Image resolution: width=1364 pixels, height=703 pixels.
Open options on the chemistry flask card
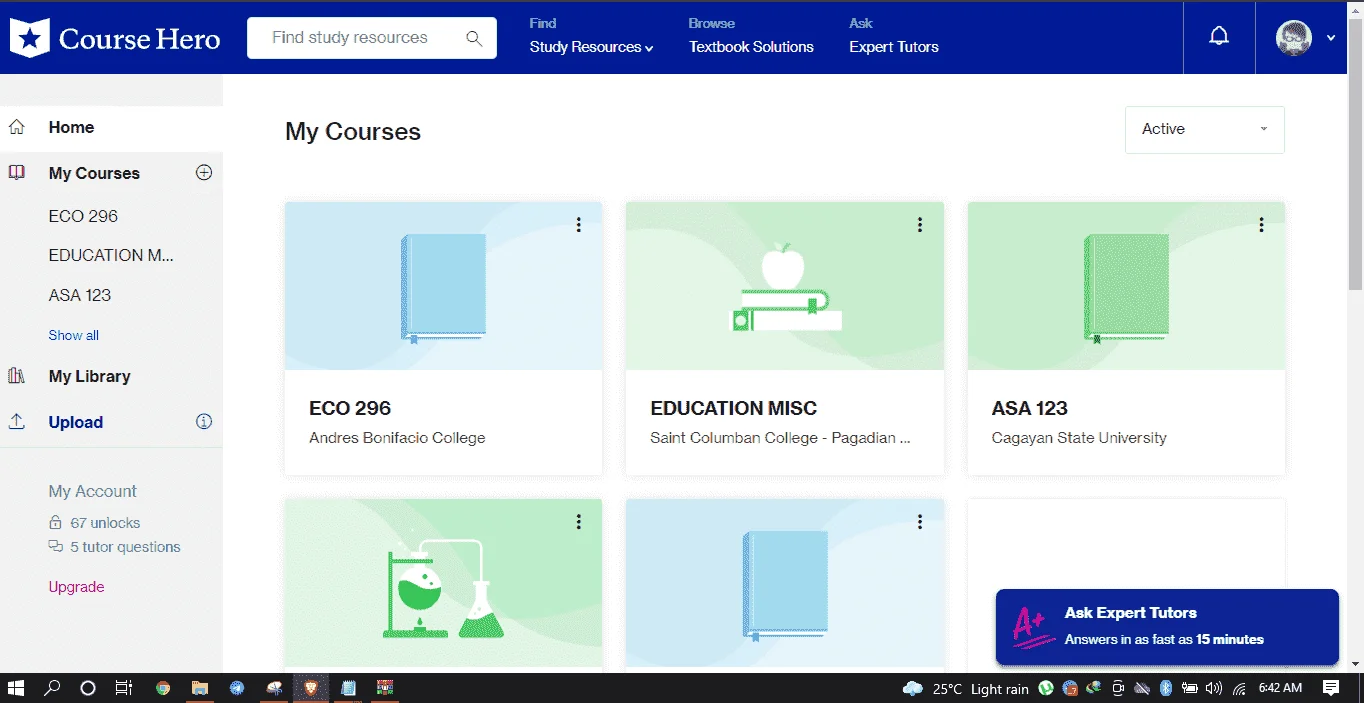pos(578,521)
